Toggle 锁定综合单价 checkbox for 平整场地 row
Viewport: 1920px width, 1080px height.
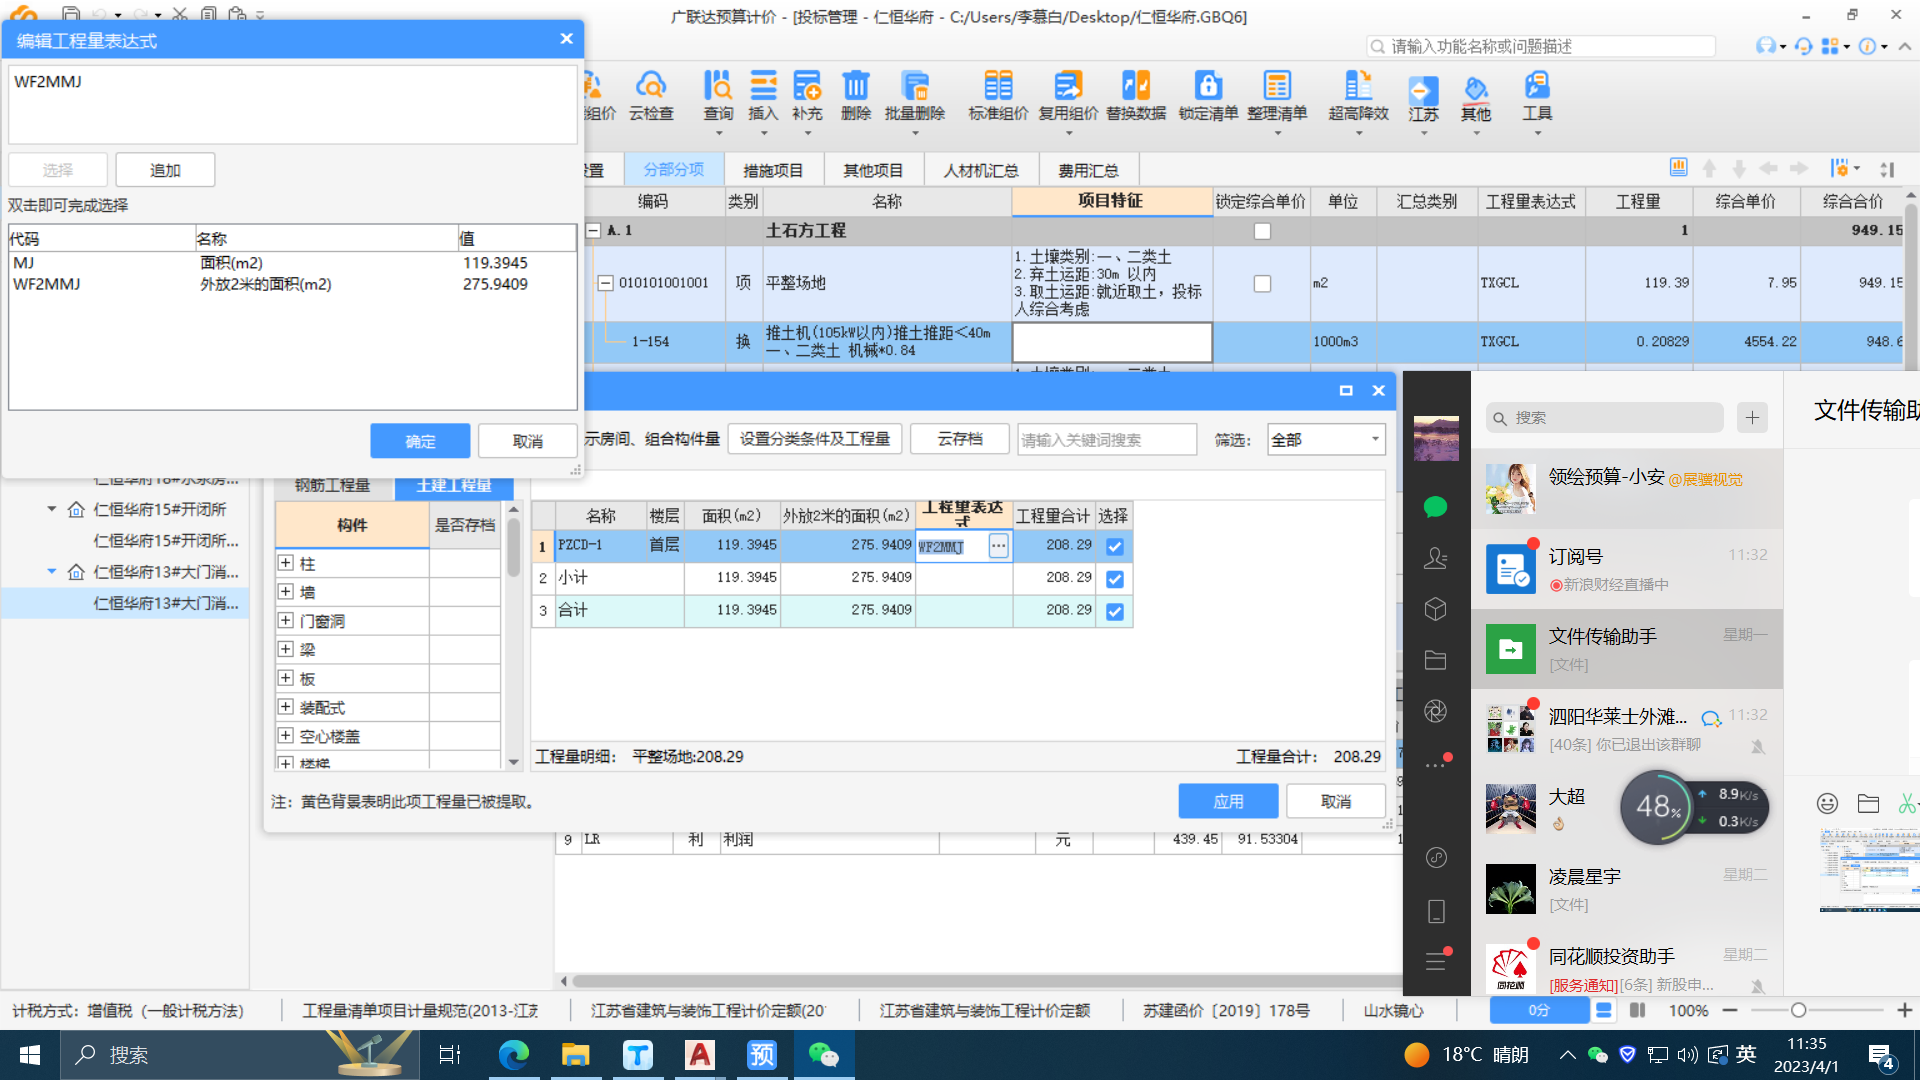tap(1262, 284)
